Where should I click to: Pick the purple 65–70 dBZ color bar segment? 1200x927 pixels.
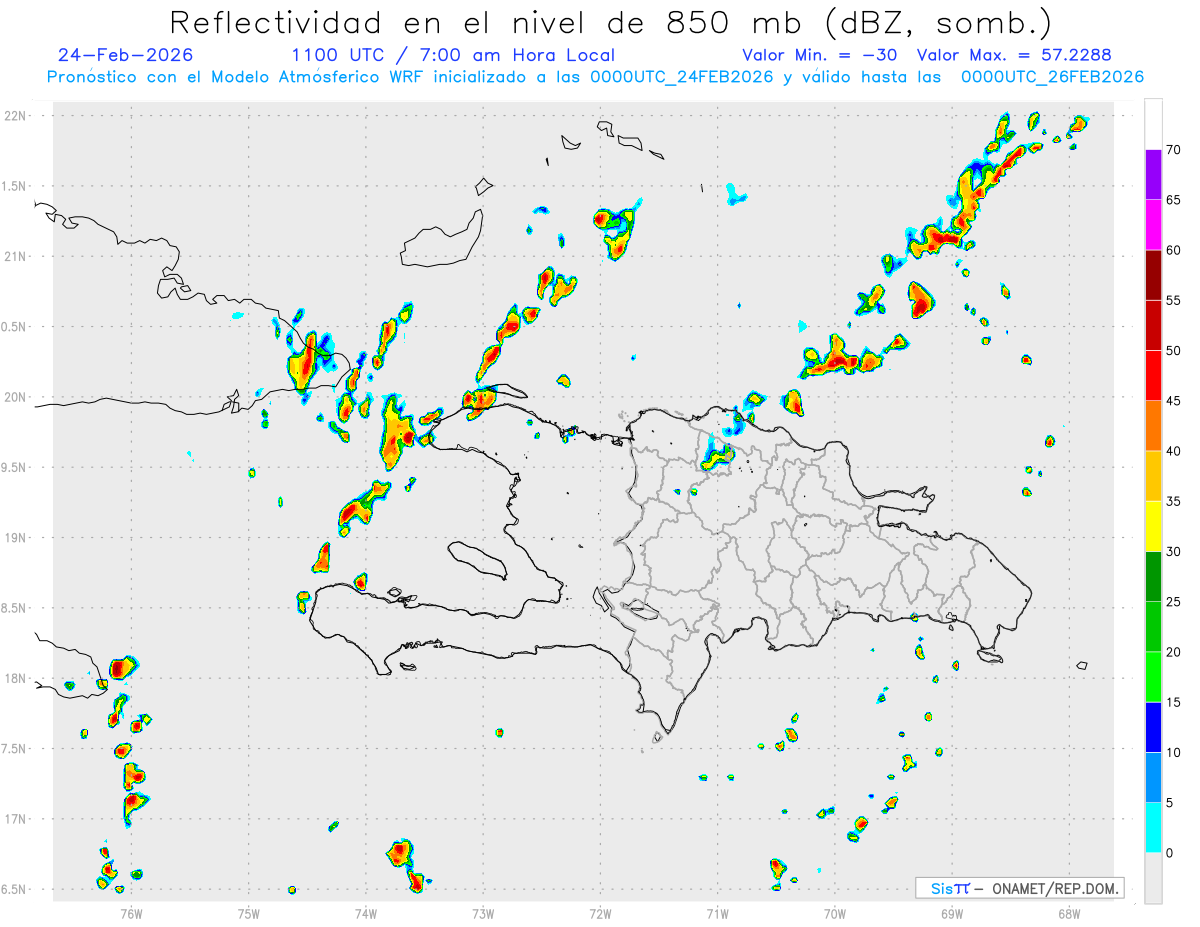pos(1153,174)
